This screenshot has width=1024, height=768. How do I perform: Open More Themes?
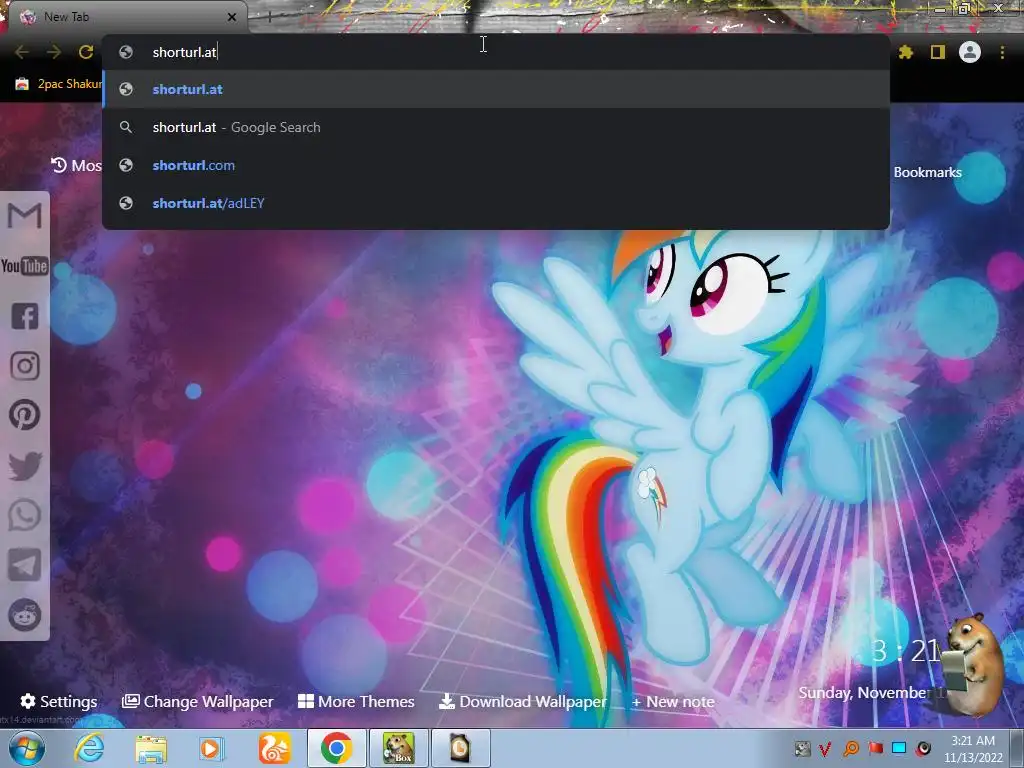[356, 701]
